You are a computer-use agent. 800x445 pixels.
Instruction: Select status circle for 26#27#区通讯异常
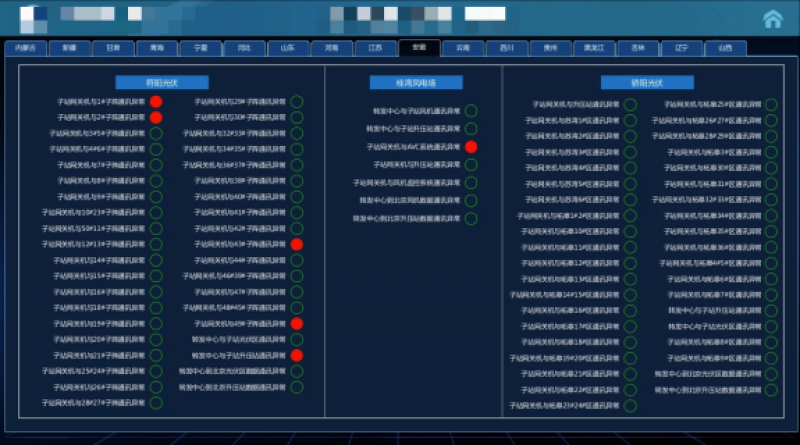click(x=771, y=120)
